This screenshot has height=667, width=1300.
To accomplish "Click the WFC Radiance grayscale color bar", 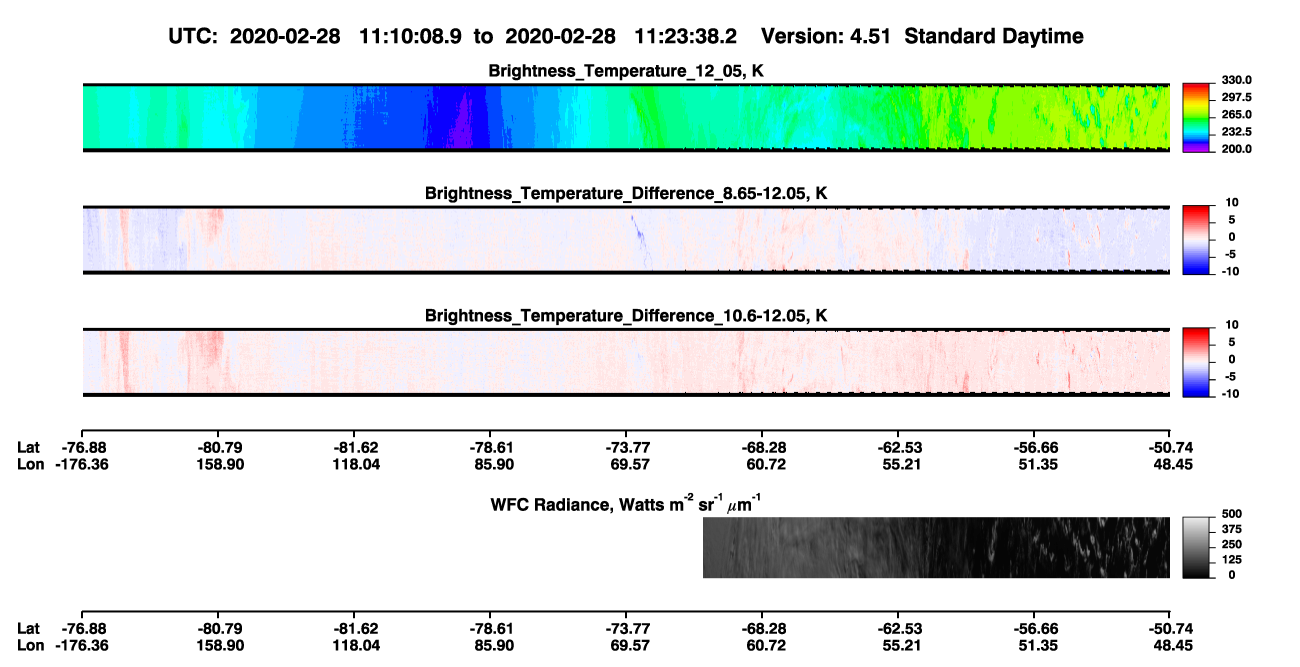I will point(1196,547).
